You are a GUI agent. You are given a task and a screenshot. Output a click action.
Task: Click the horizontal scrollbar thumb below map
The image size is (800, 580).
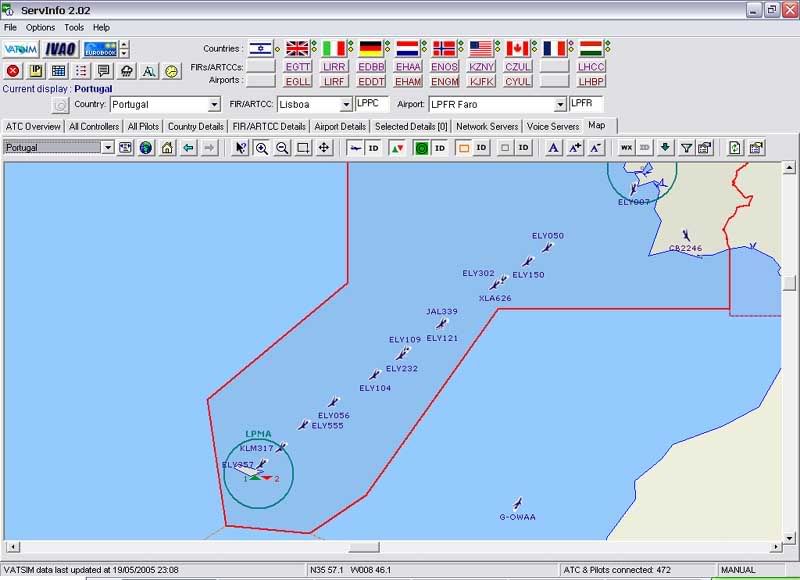point(364,547)
